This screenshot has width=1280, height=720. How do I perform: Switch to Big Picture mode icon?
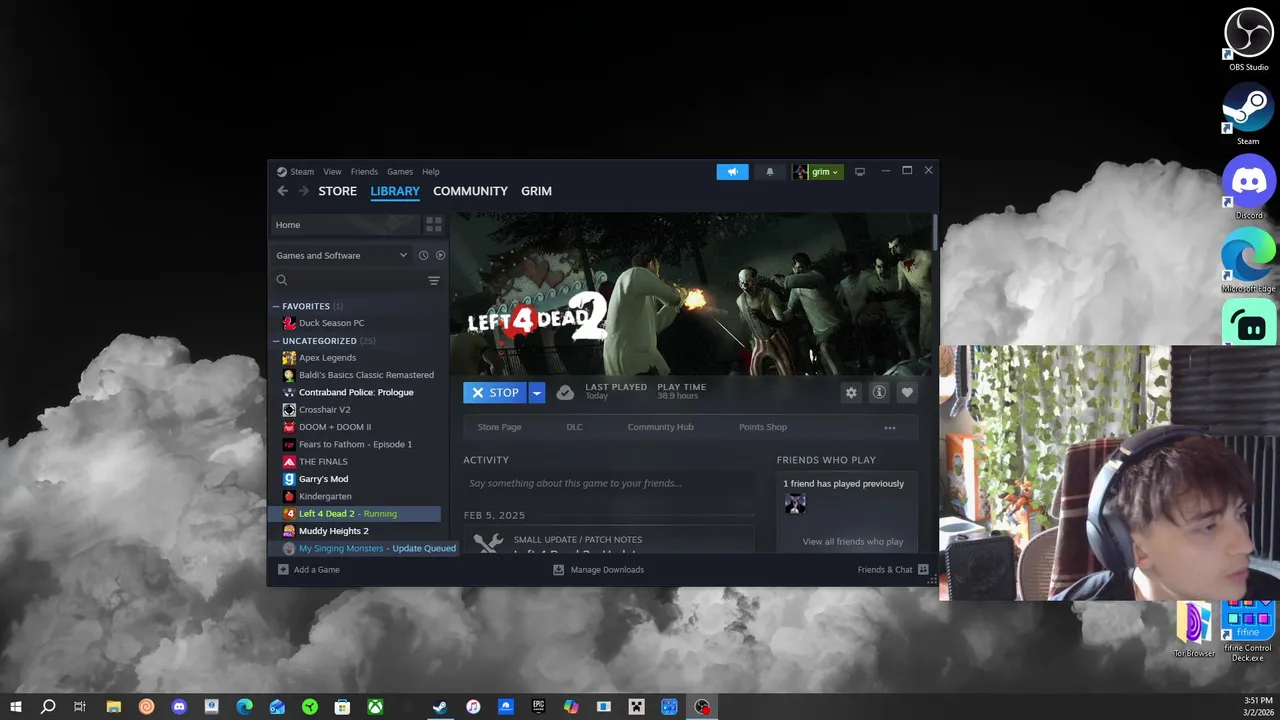click(859, 172)
